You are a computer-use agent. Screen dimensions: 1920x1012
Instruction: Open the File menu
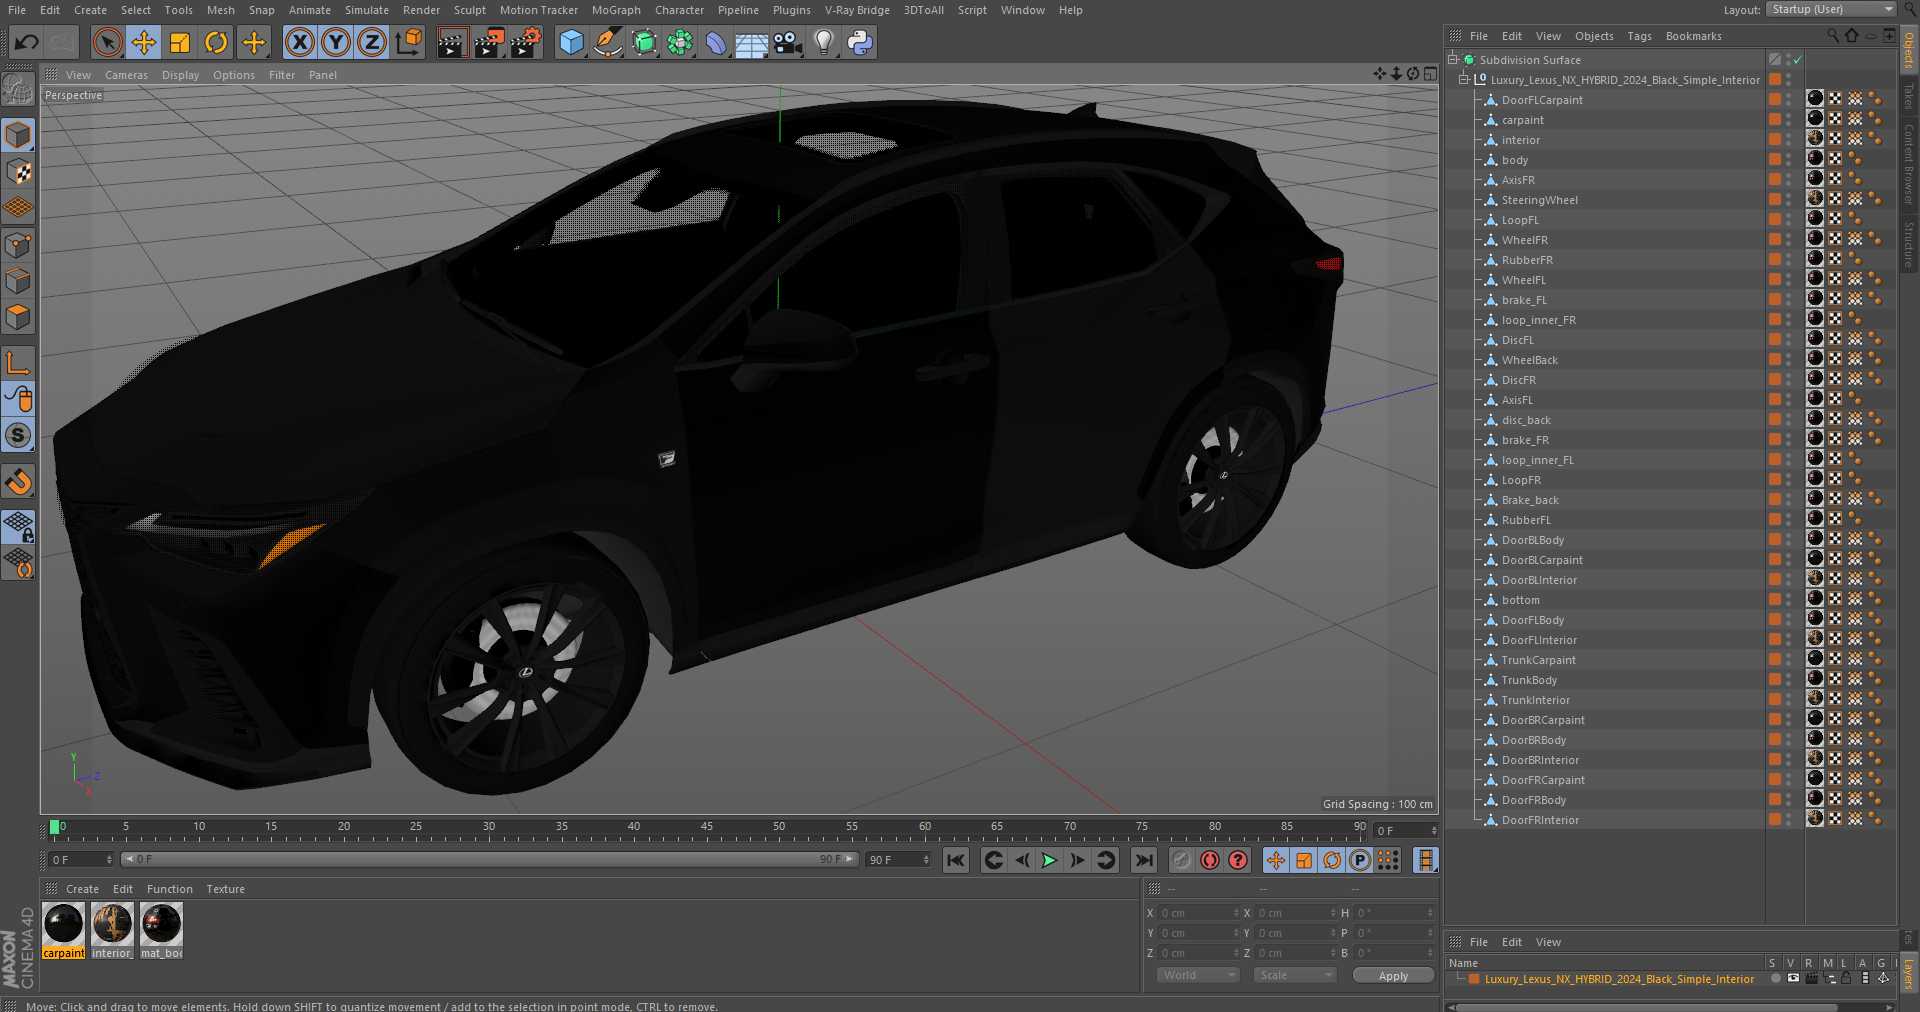click(17, 10)
